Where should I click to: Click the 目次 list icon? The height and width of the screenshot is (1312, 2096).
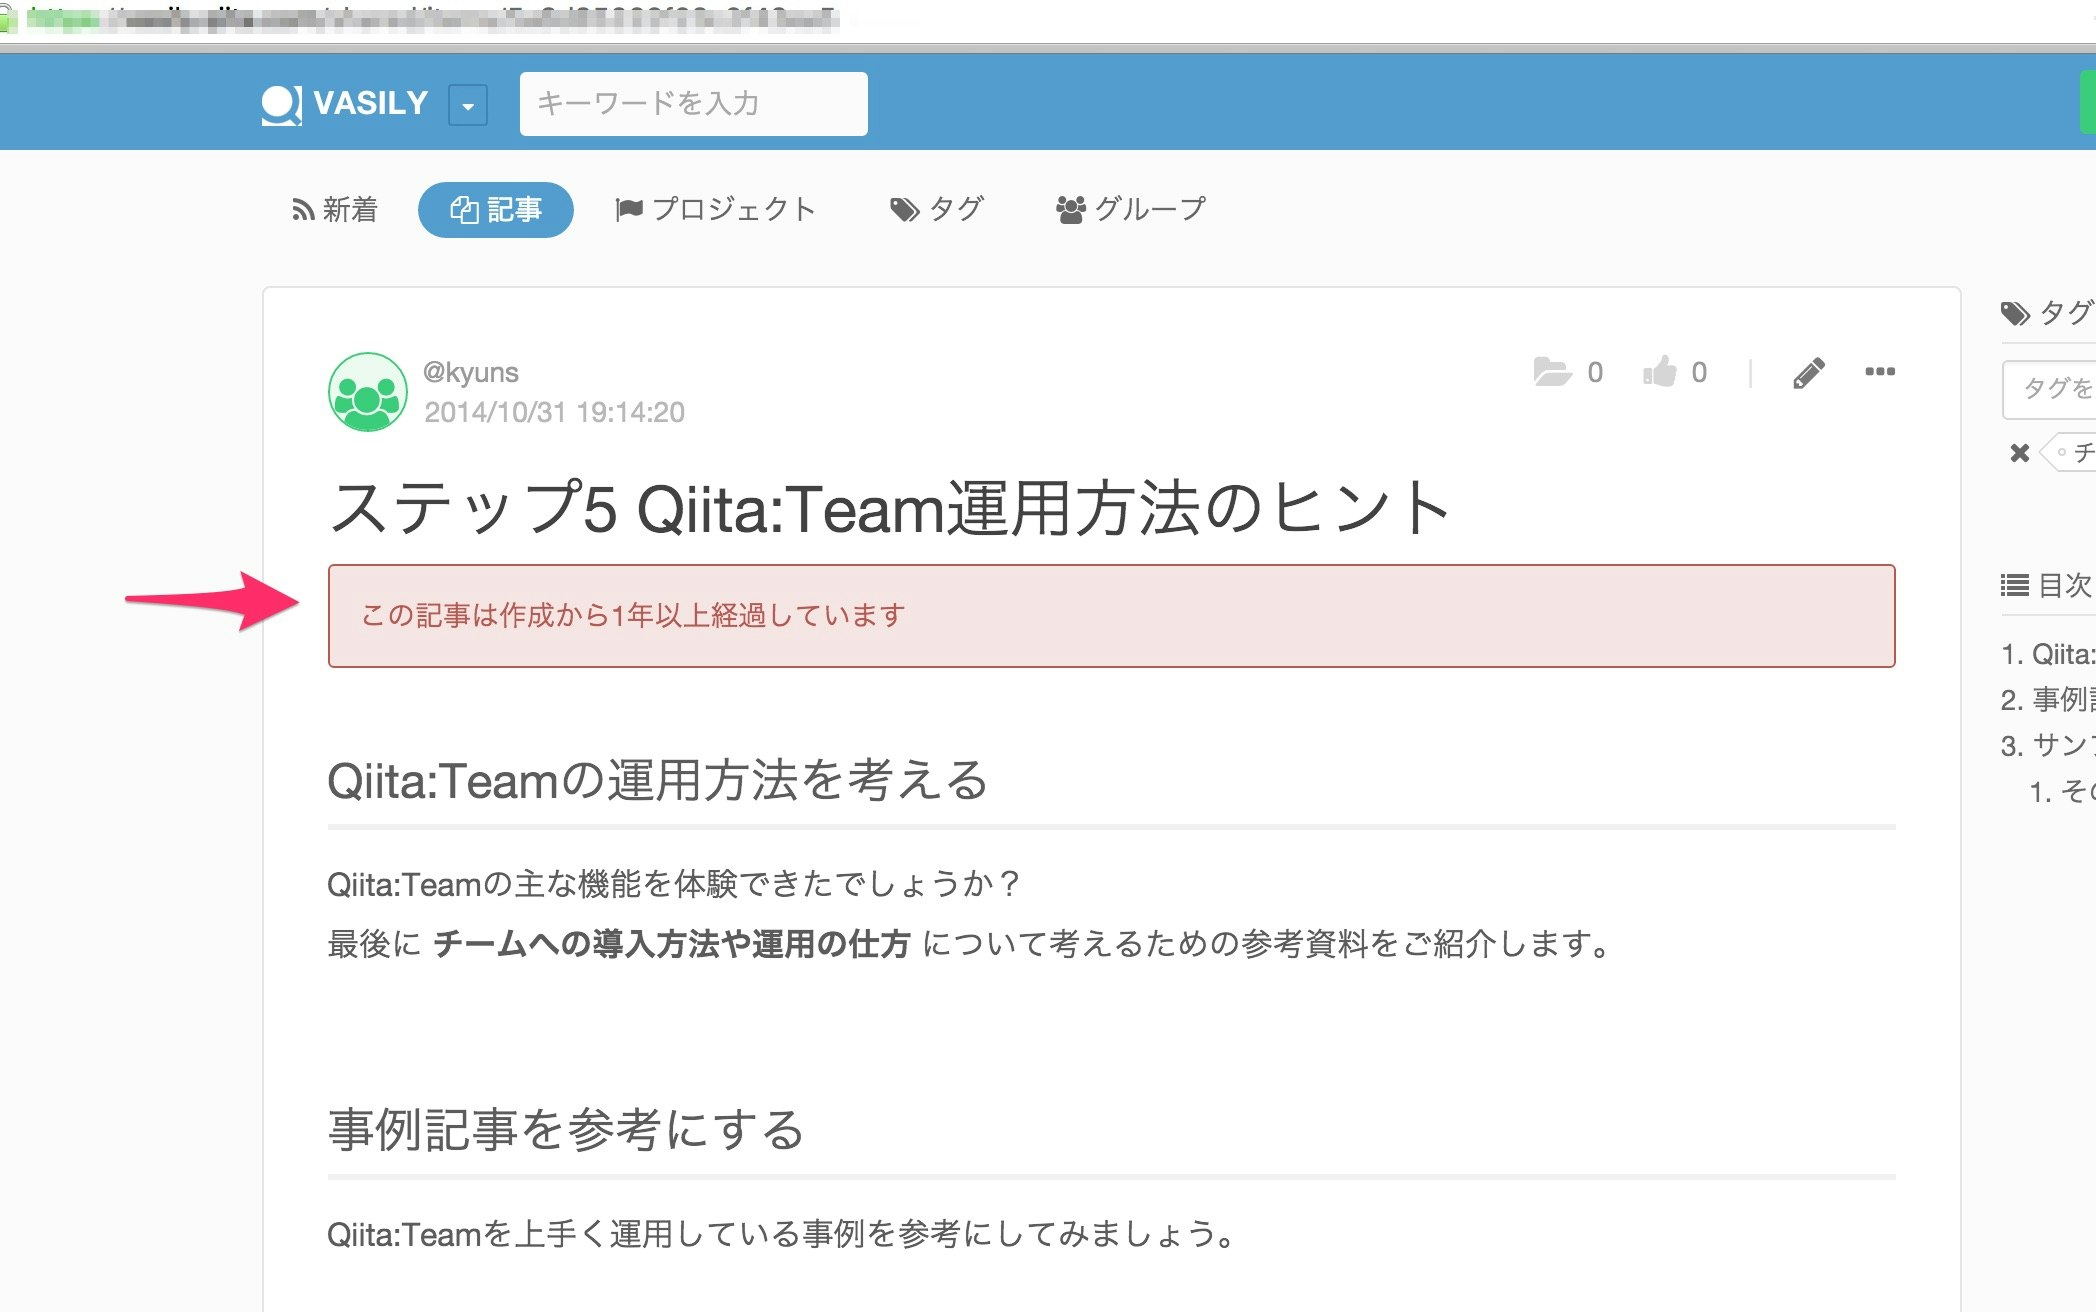click(x=2014, y=585)
